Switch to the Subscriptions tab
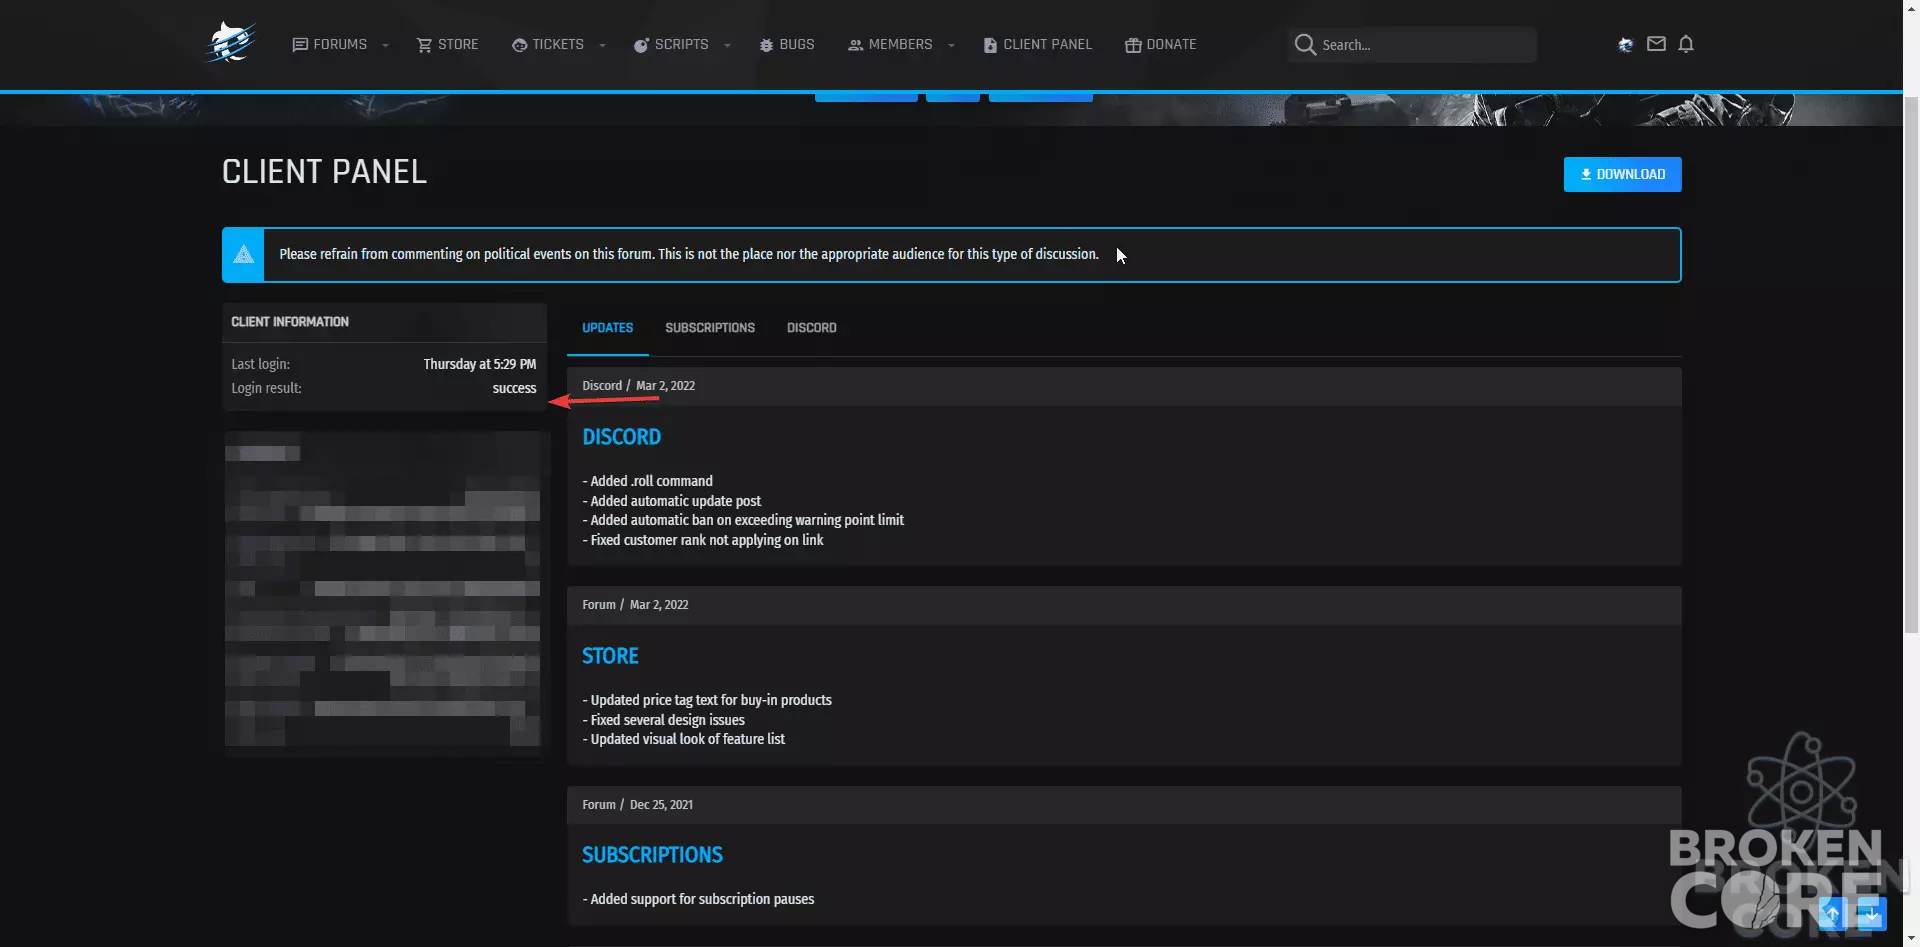Image resolution: width=1920 pixels, height=947 pixels. pos(710,328)
